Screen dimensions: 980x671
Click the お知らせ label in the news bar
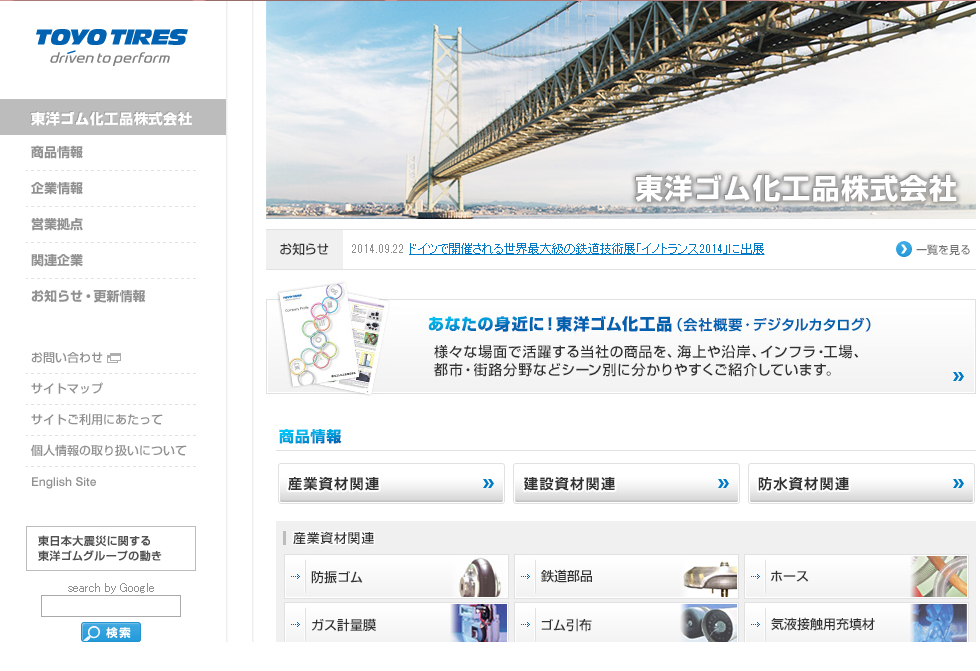[x=304, y=249]
